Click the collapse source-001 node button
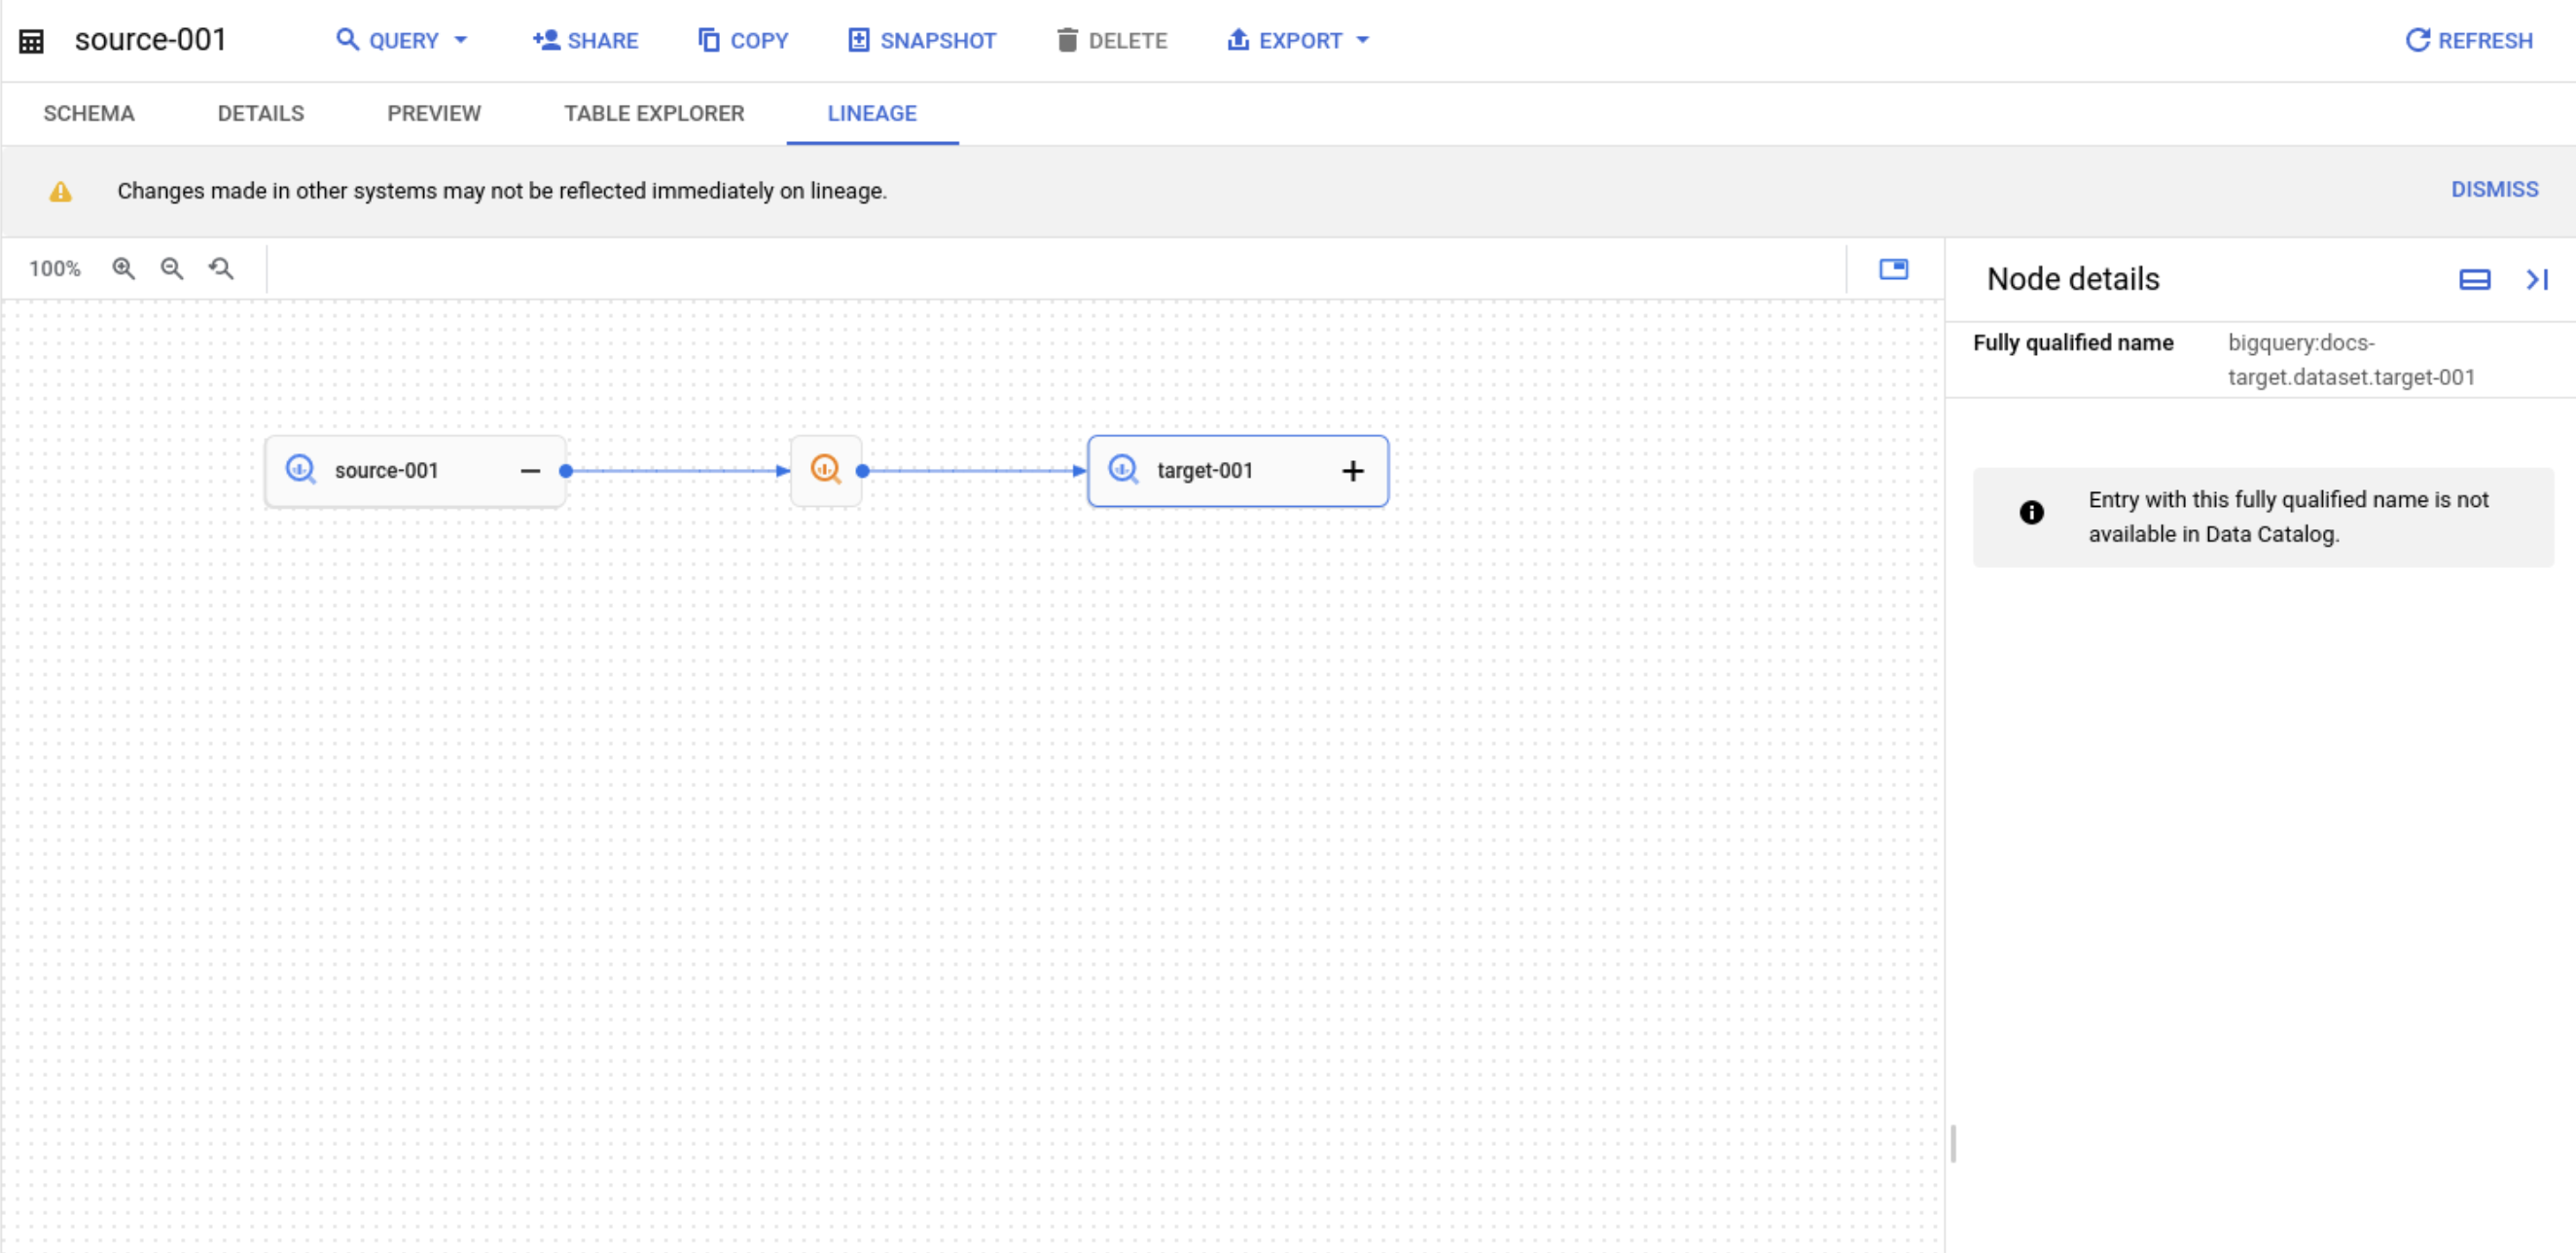2576x1253 pixels. tap(529, 470)
